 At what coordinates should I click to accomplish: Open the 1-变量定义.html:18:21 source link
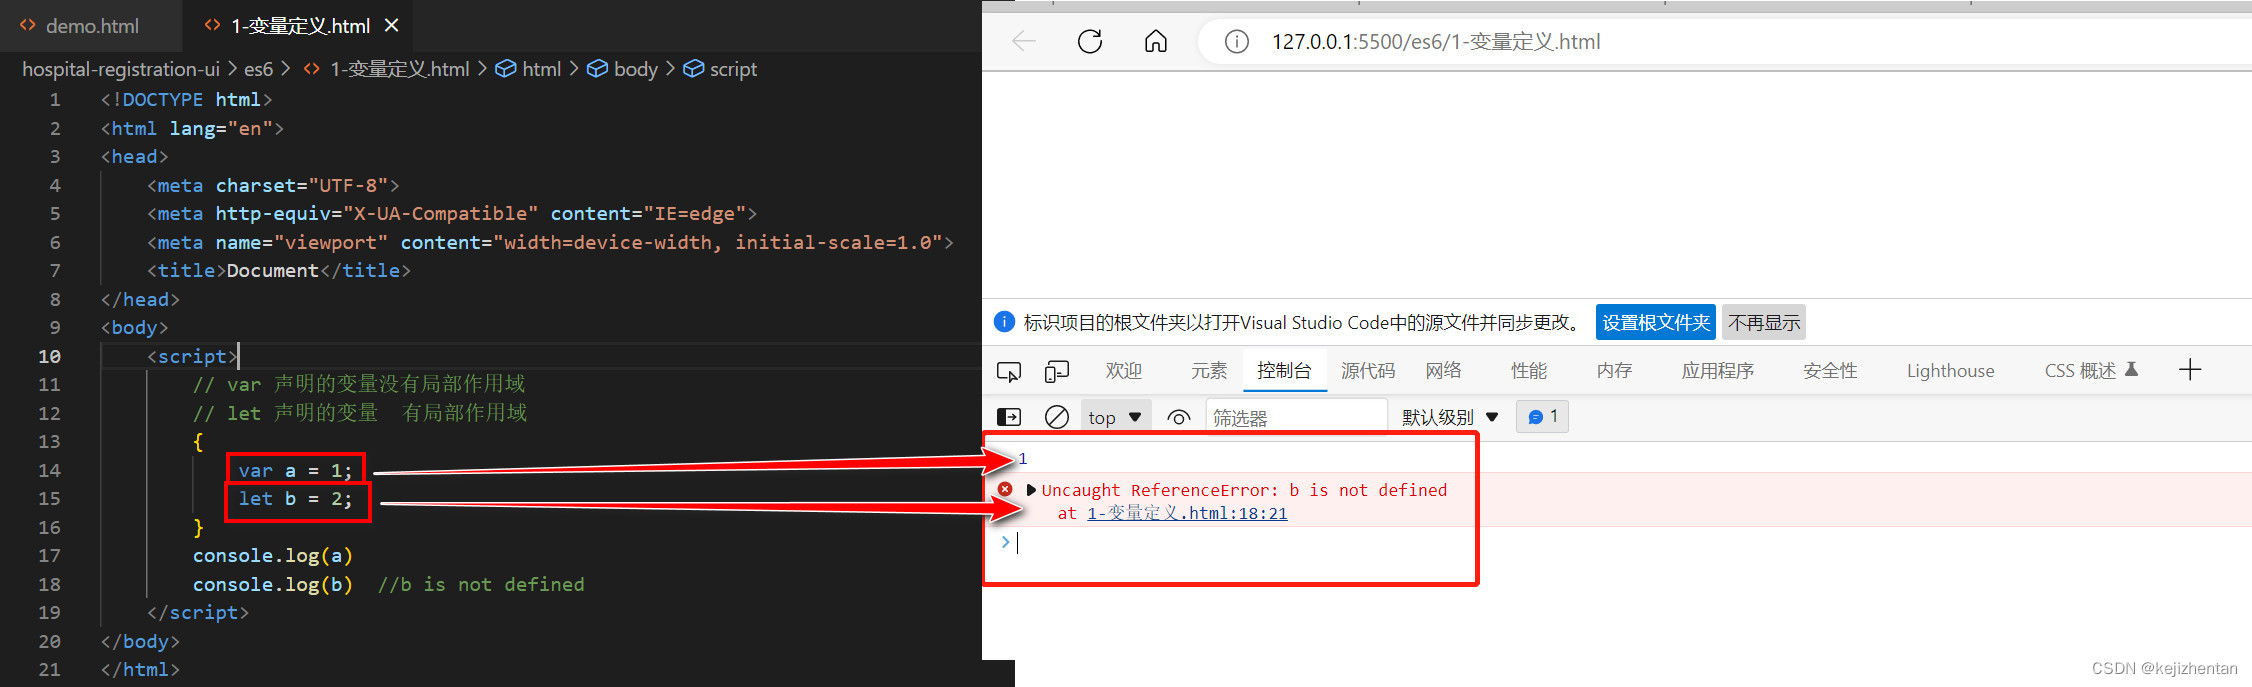tap(1187, 513)
